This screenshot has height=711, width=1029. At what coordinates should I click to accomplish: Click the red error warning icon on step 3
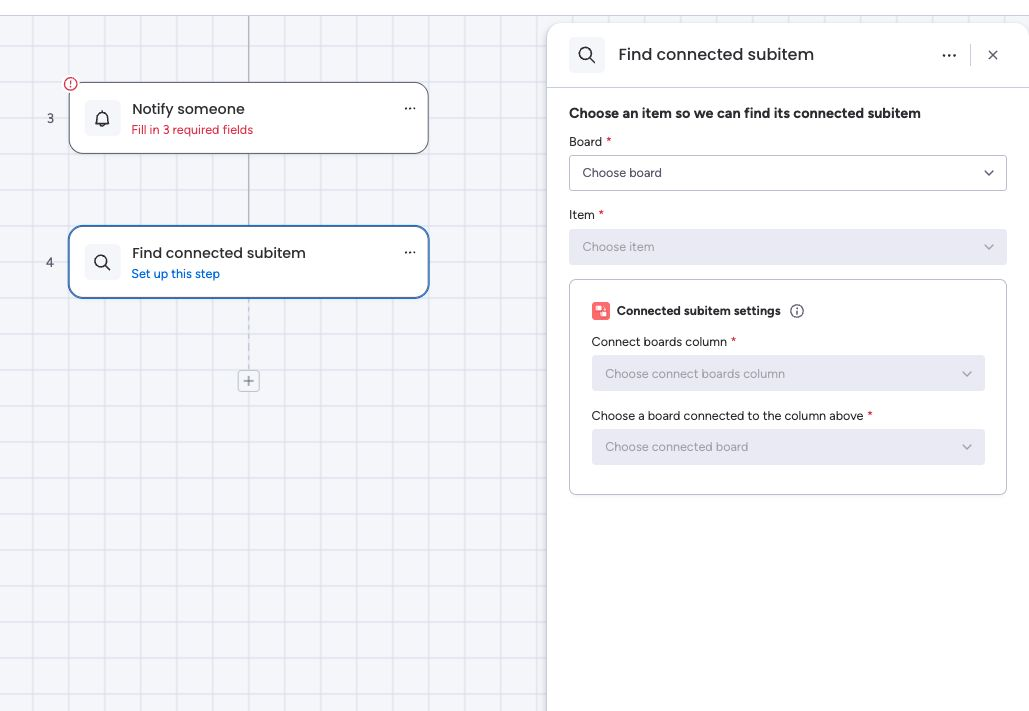coord(70,83)
